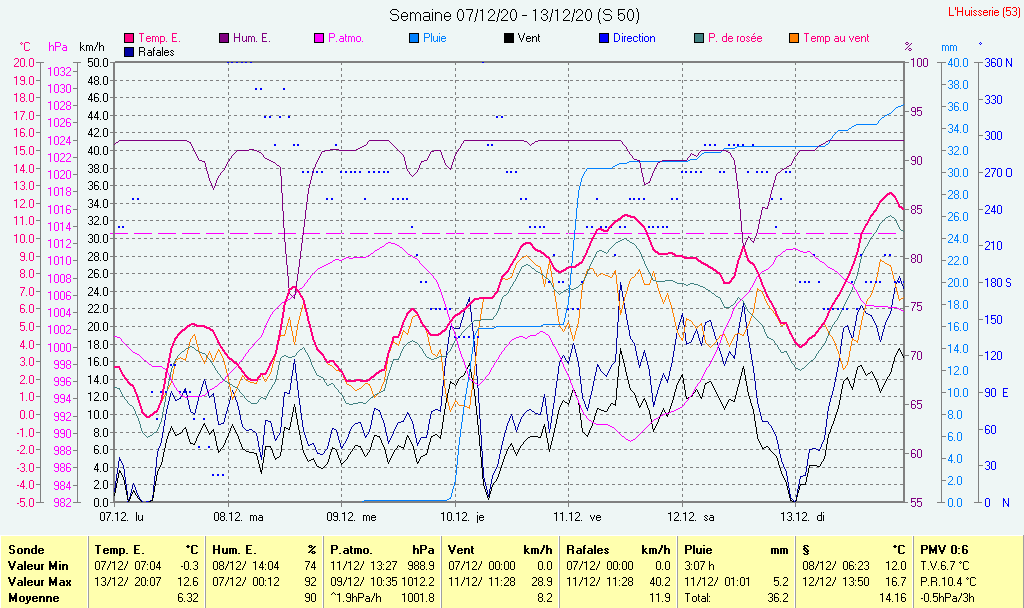Click the chart title 'Semaine 07/12/20 - 13/12/20 (S 50)'
Image resolution: width=1024 pixels, height=608 pixels.
(515, 15)
